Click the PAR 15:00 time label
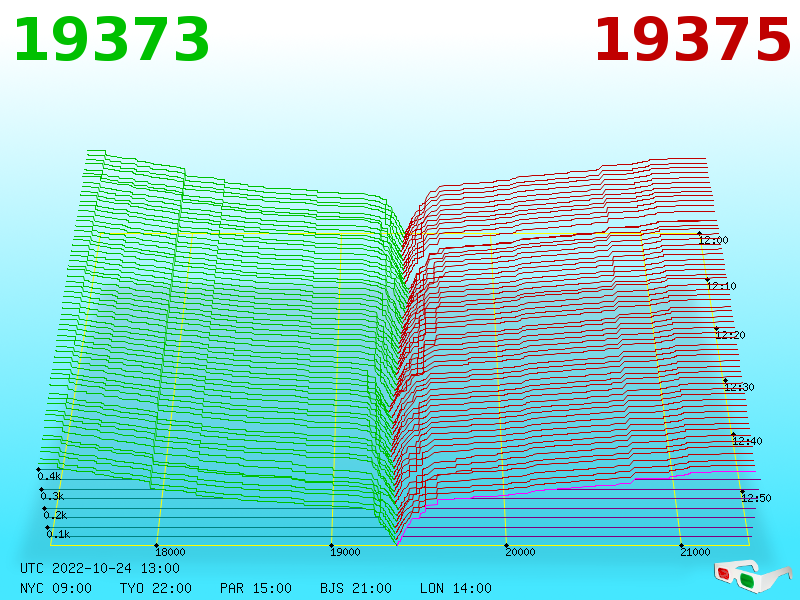800x600 pixels. click(256, 588)
